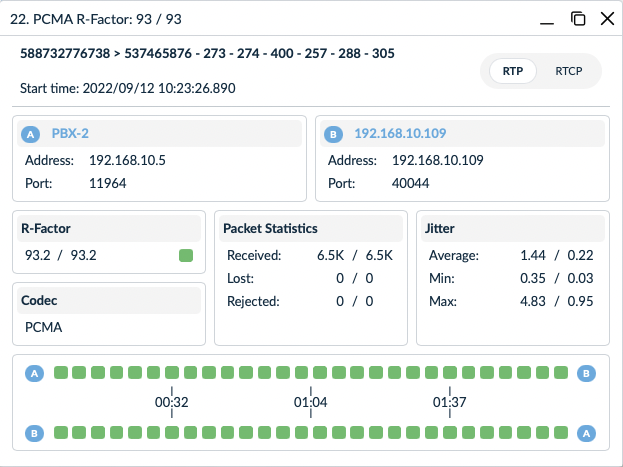
Task: Click the average jitter value 1.44 / 0.22
Action: pos(557,255)
